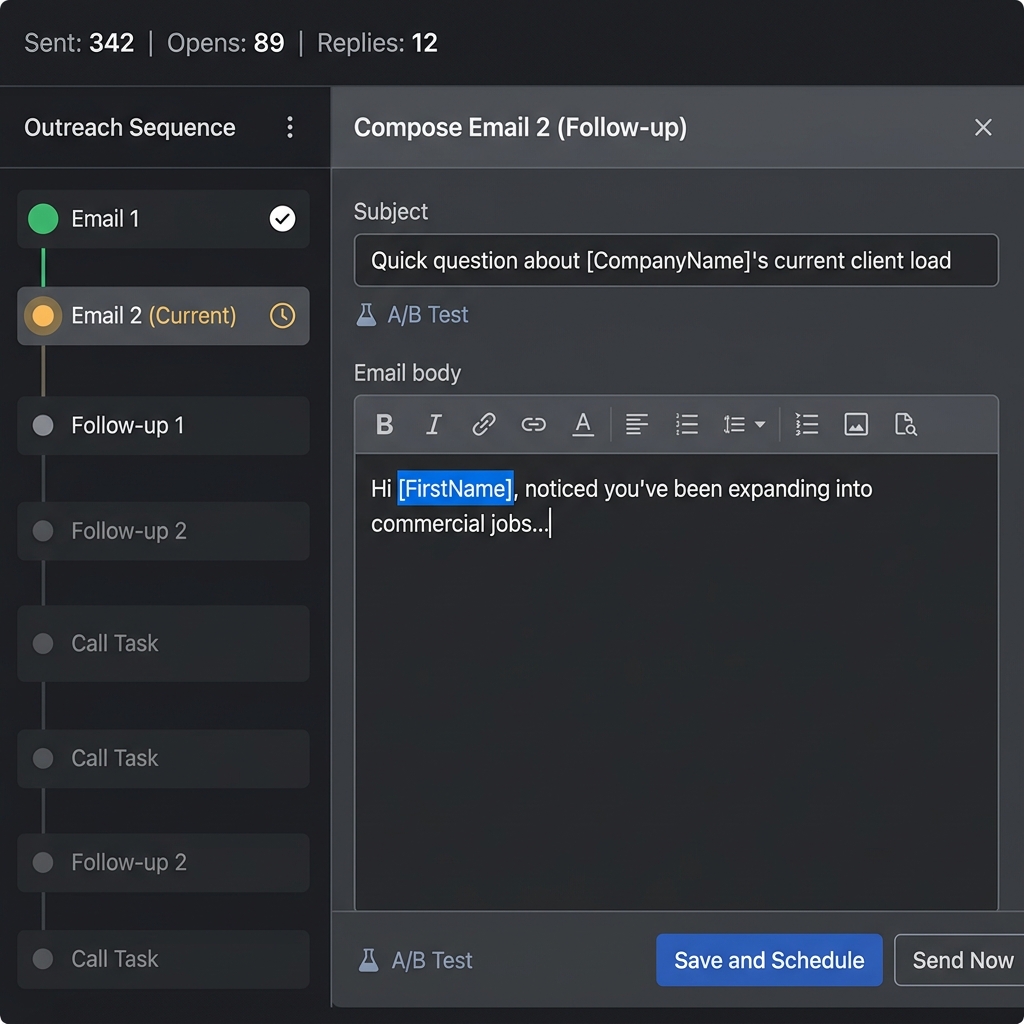Screen dimensions: 1024x1024
Task: Open Outreach Sequence three-dot menu
Action: click(290, 127)
